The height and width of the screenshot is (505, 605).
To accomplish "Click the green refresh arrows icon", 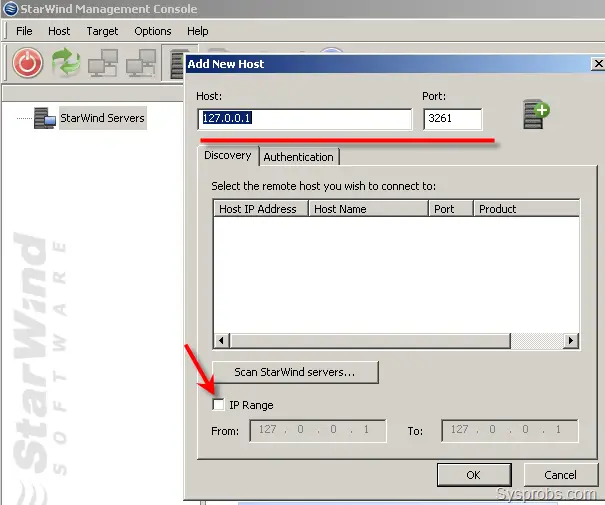I will (x=66, y=62).
